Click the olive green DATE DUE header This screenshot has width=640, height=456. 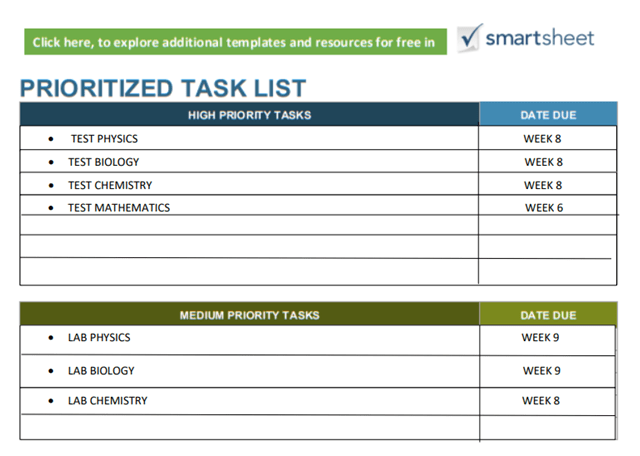(x=548, y=315)
